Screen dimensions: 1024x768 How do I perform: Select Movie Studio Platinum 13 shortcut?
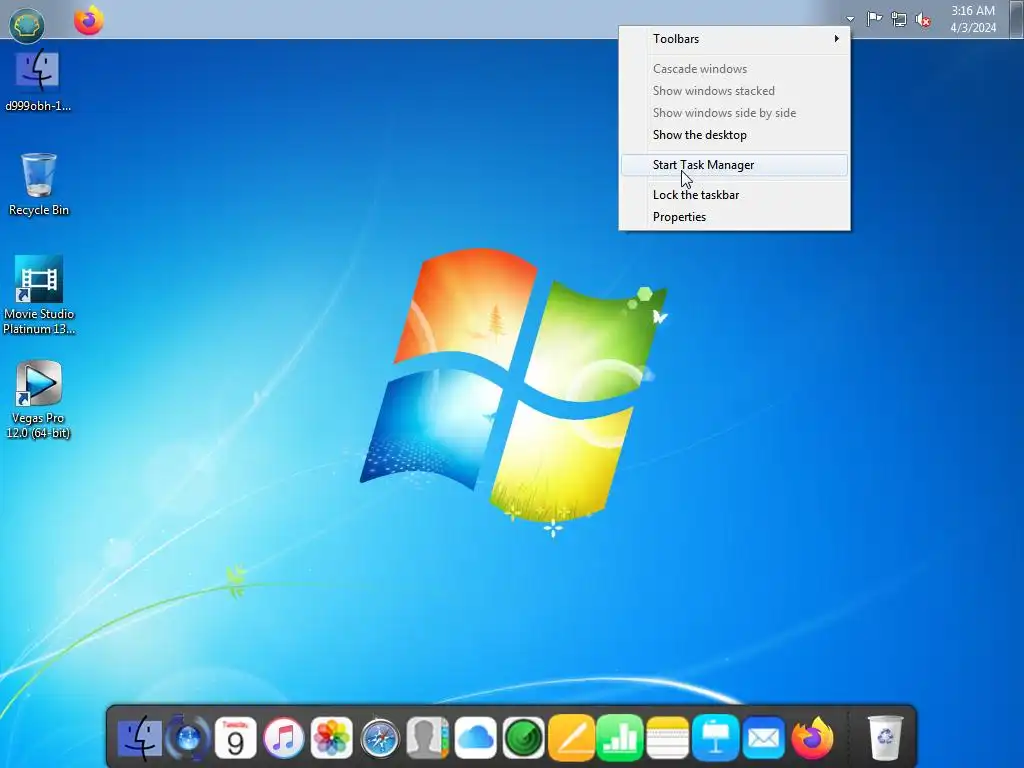39,295
